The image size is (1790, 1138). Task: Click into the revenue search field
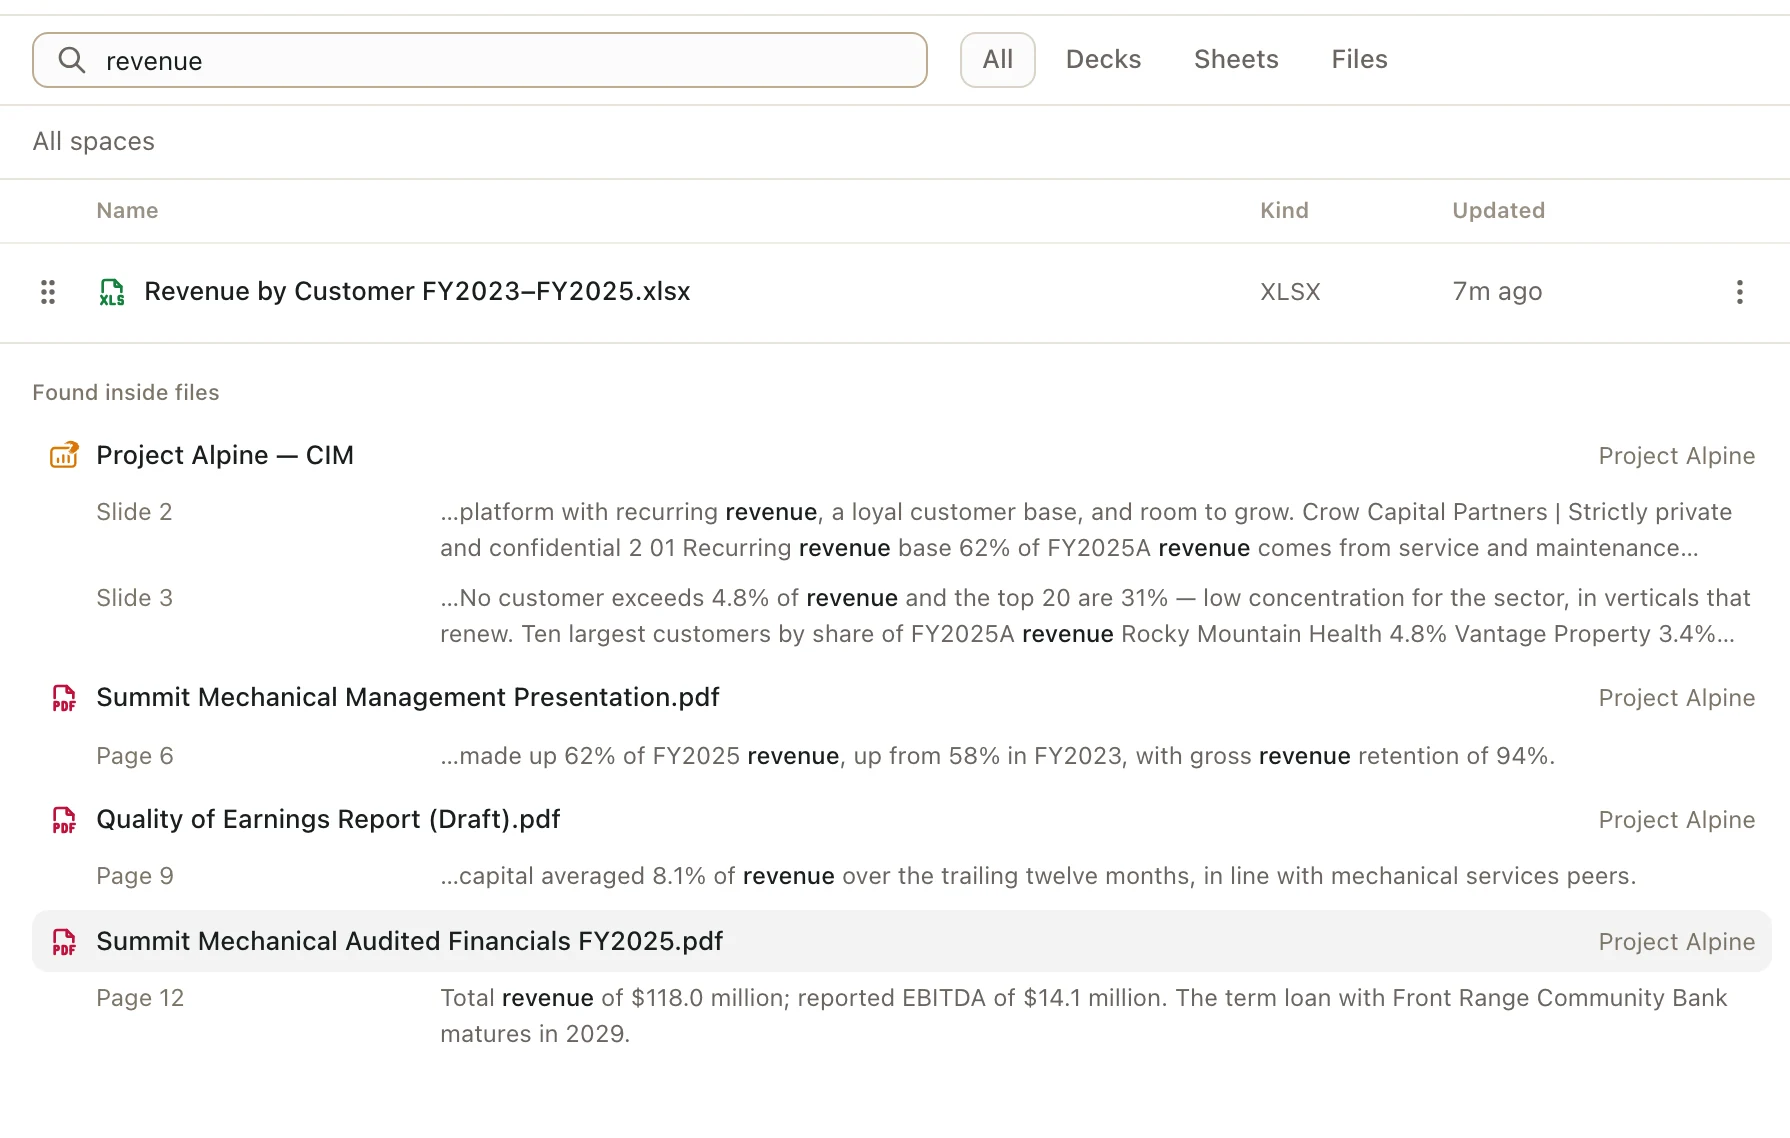480,60
